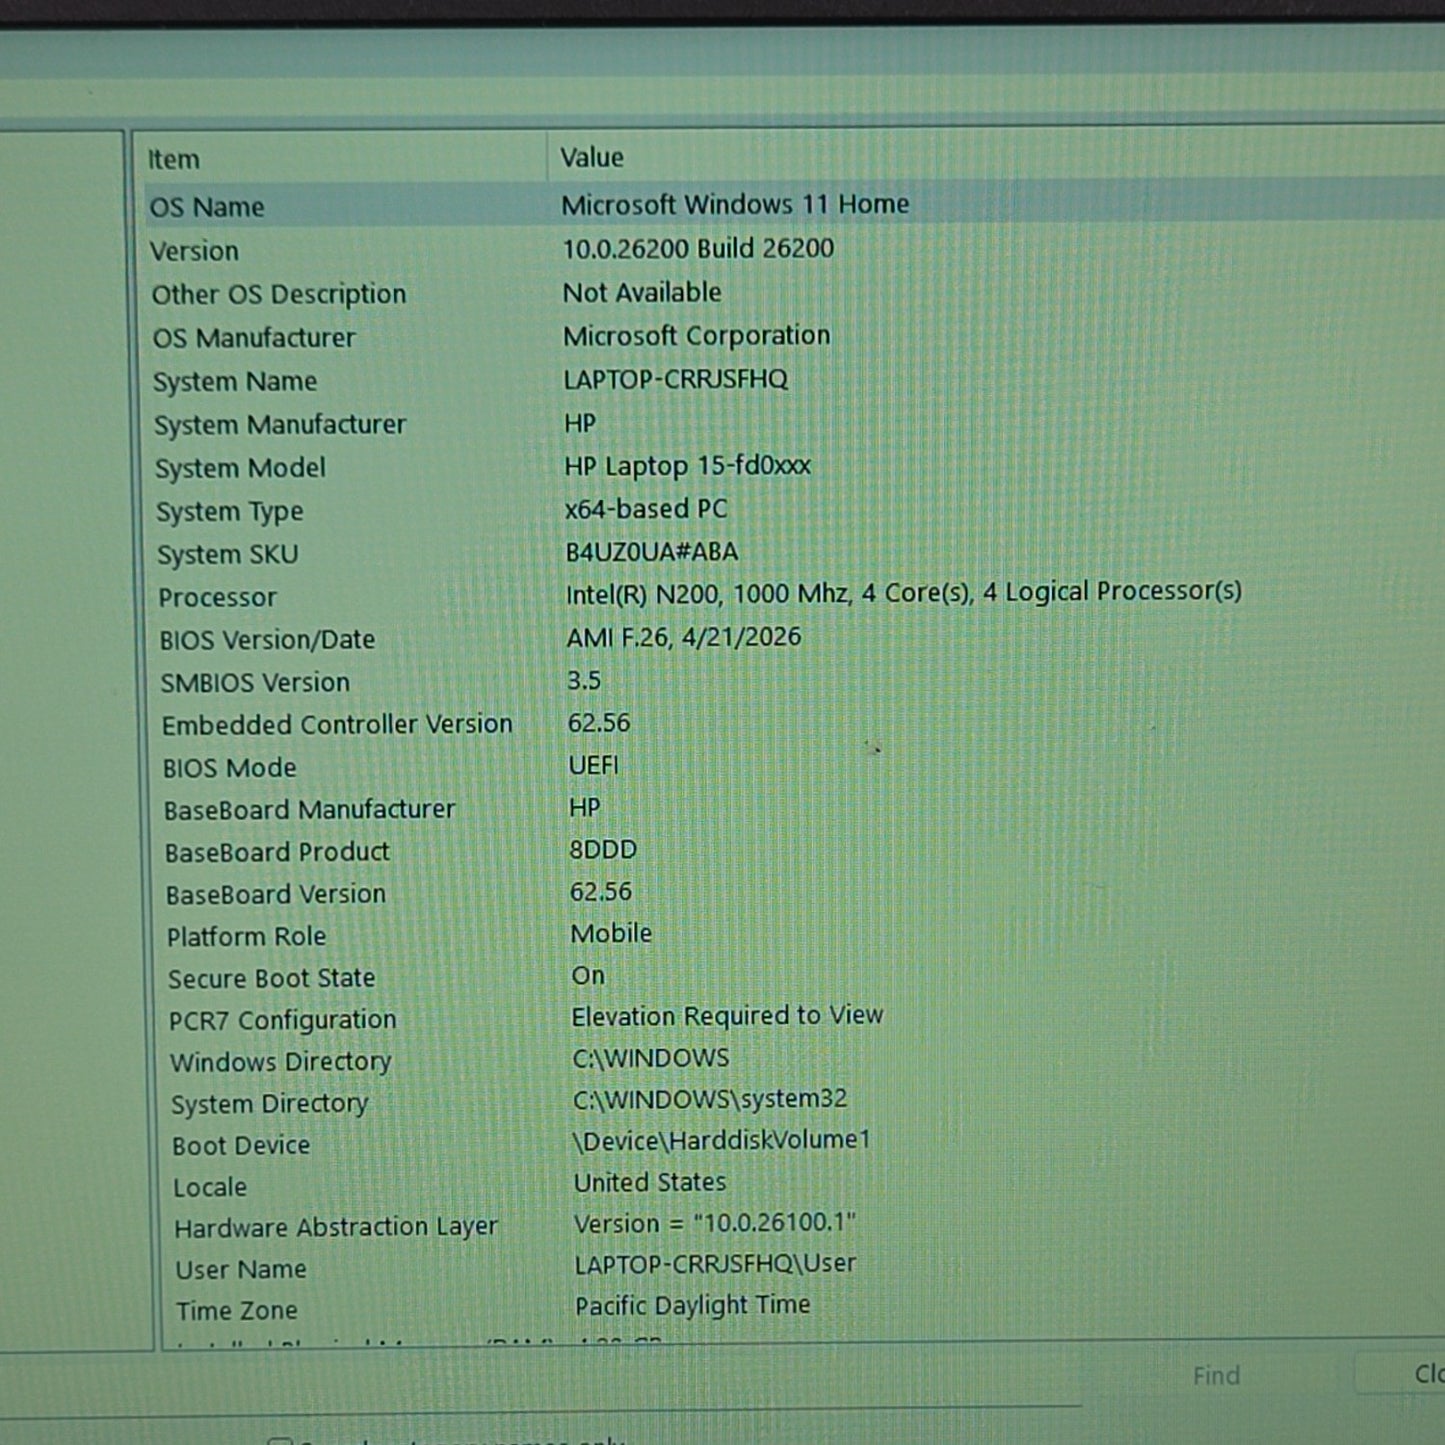Select the "Boot Device" item
The width and height of the screenshot is (1445, 1445).
[x=241, y=1146]
